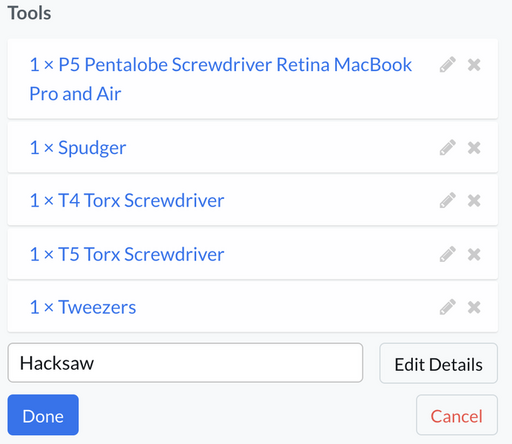This screenshot has height=444, width=512.
Task: Click the Edit Details button
Action: [438, 363]
